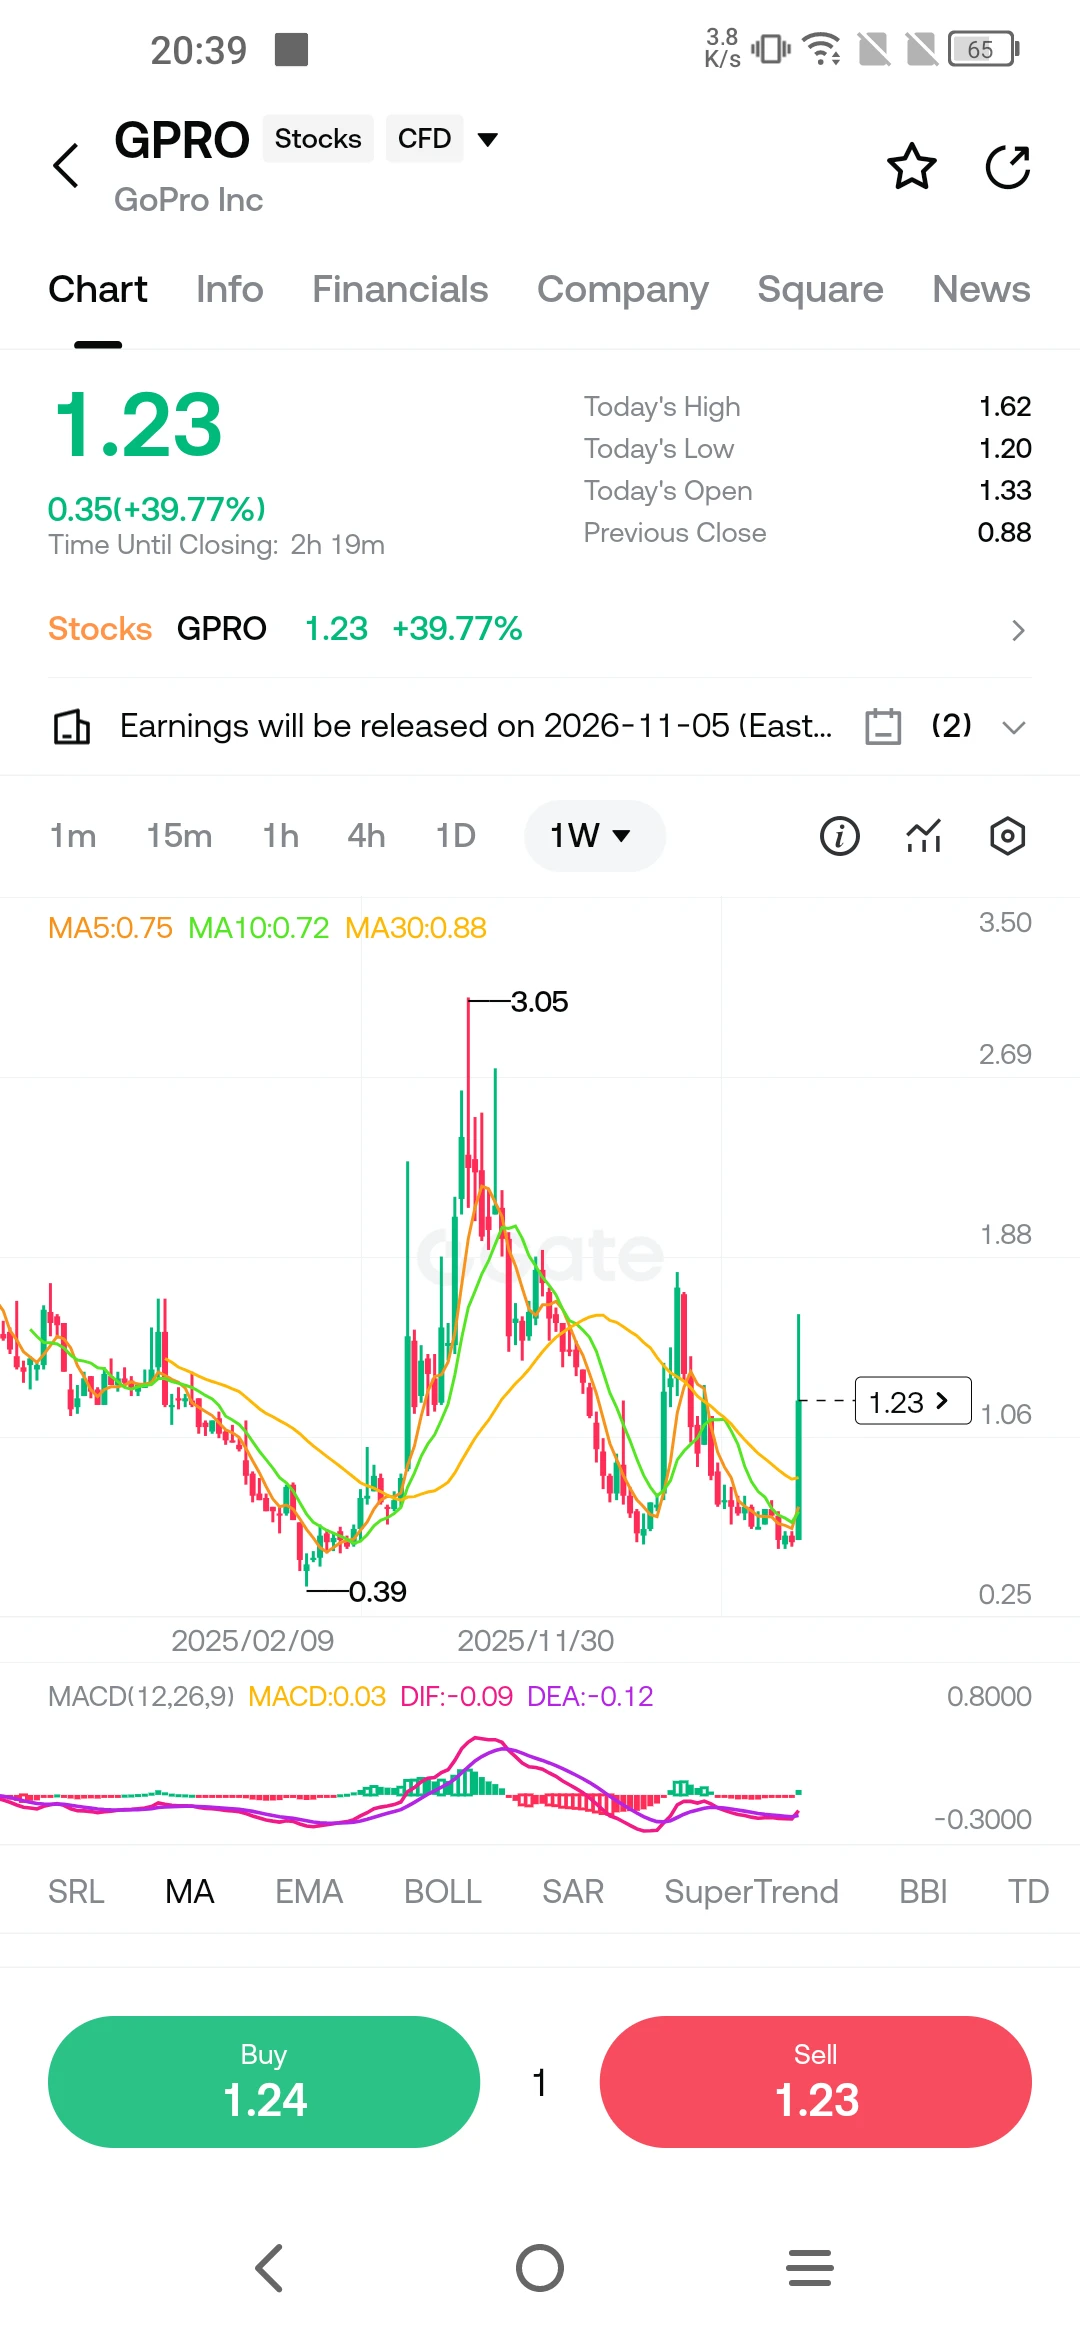
Task: Open the 1W timeframe dropdown
Action: click(594, 836)
